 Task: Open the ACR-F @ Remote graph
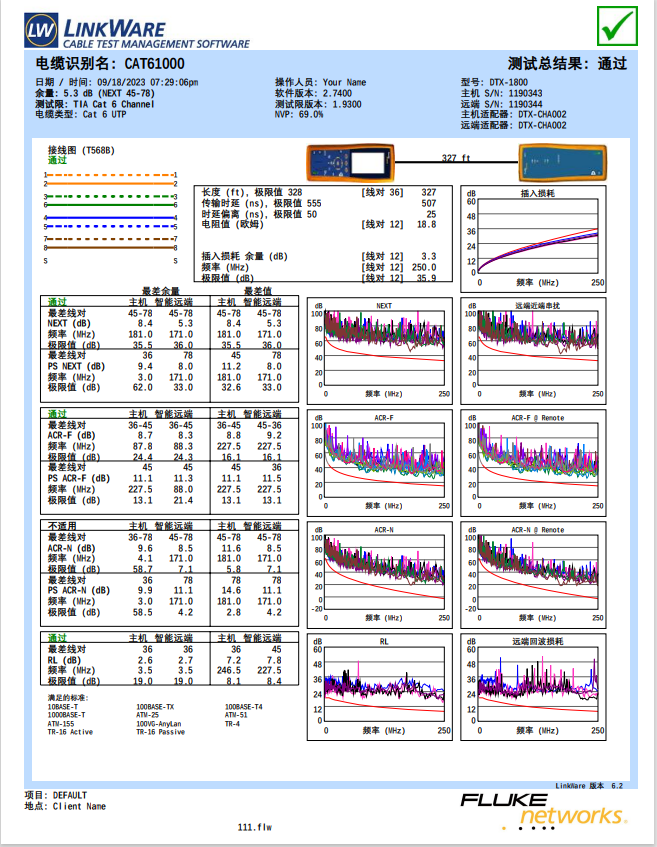coord(533,462)
